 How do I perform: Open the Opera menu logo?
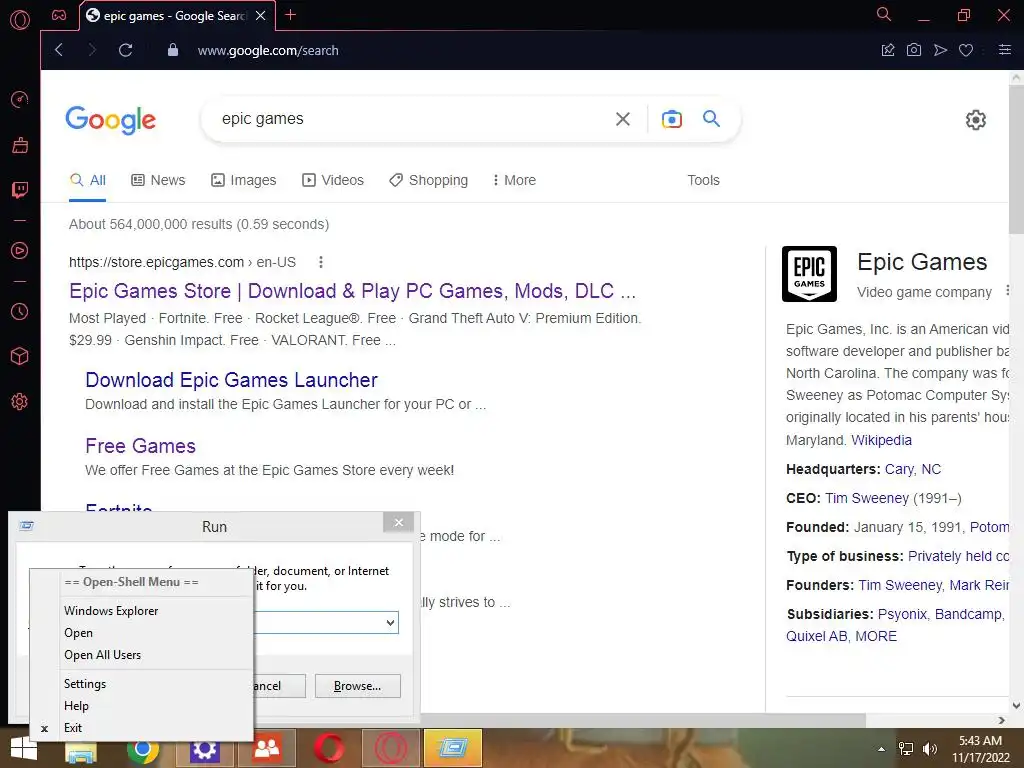pyautogui.click(x=20, y=20)
